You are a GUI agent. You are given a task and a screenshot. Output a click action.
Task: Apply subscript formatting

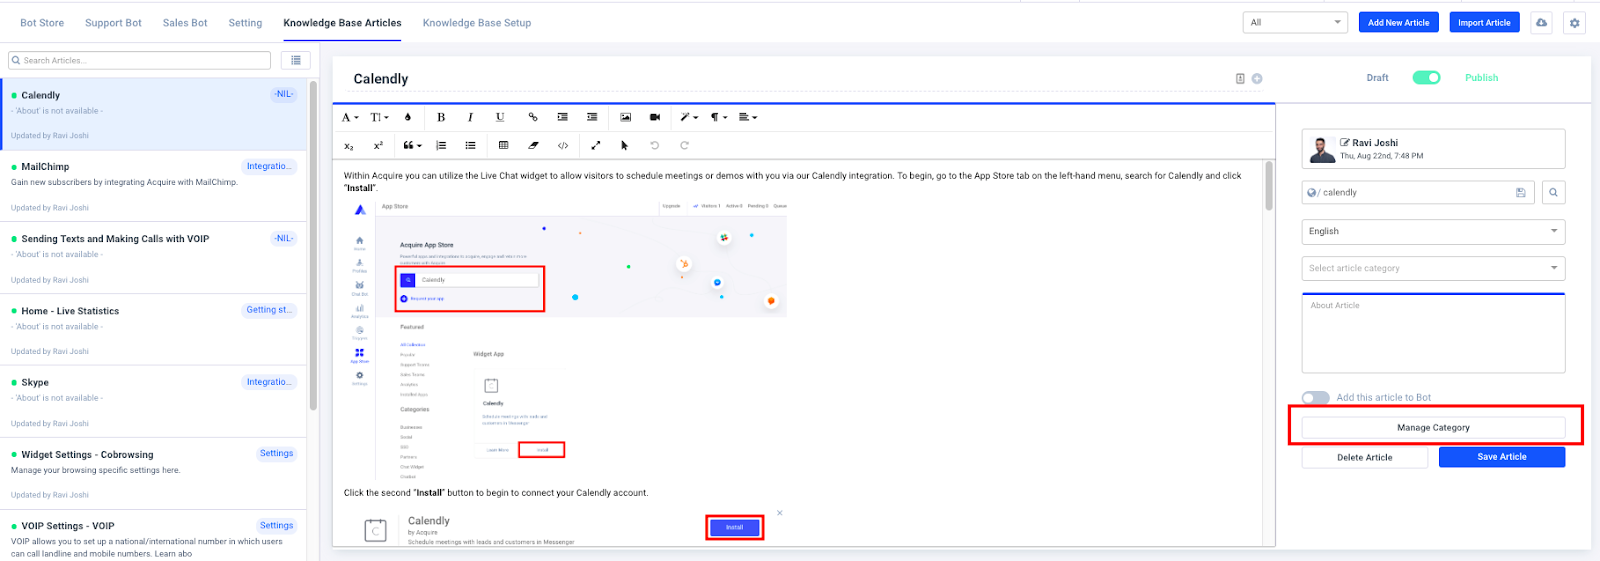tap(349, 146)
